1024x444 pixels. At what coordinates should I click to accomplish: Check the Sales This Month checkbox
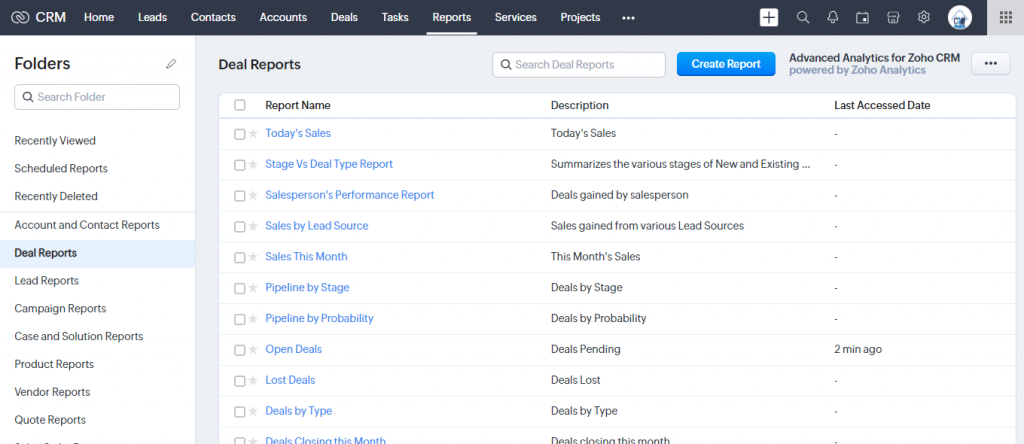pyautogui.click(x=240, y=257)
